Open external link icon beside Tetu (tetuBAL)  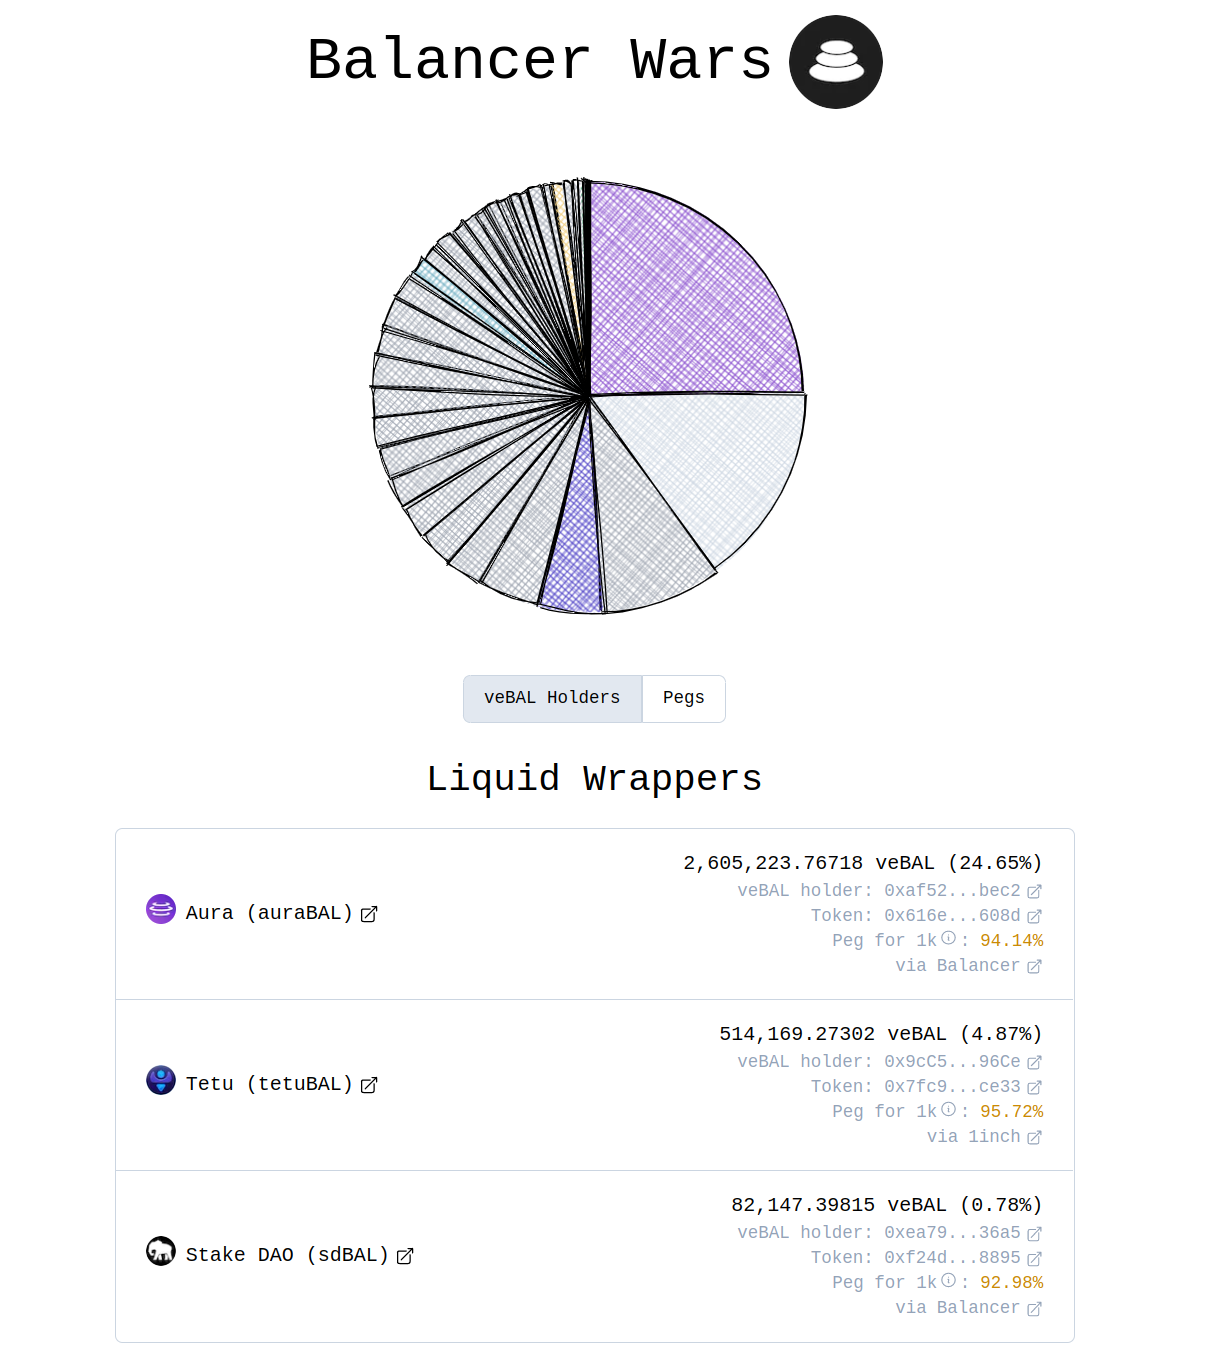[x=369, y=1085]
